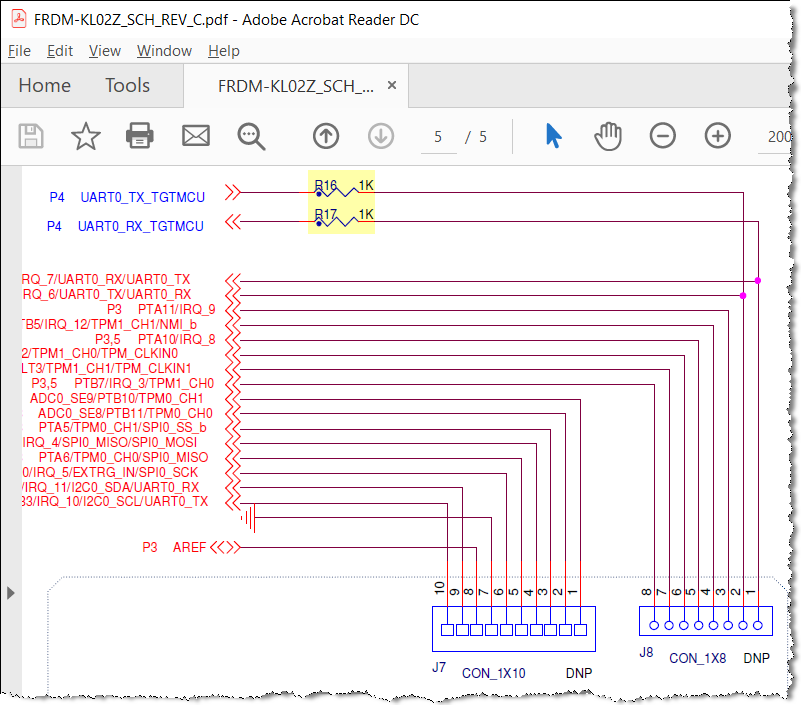Open the zoom search tool

click(x=250, y=135)
